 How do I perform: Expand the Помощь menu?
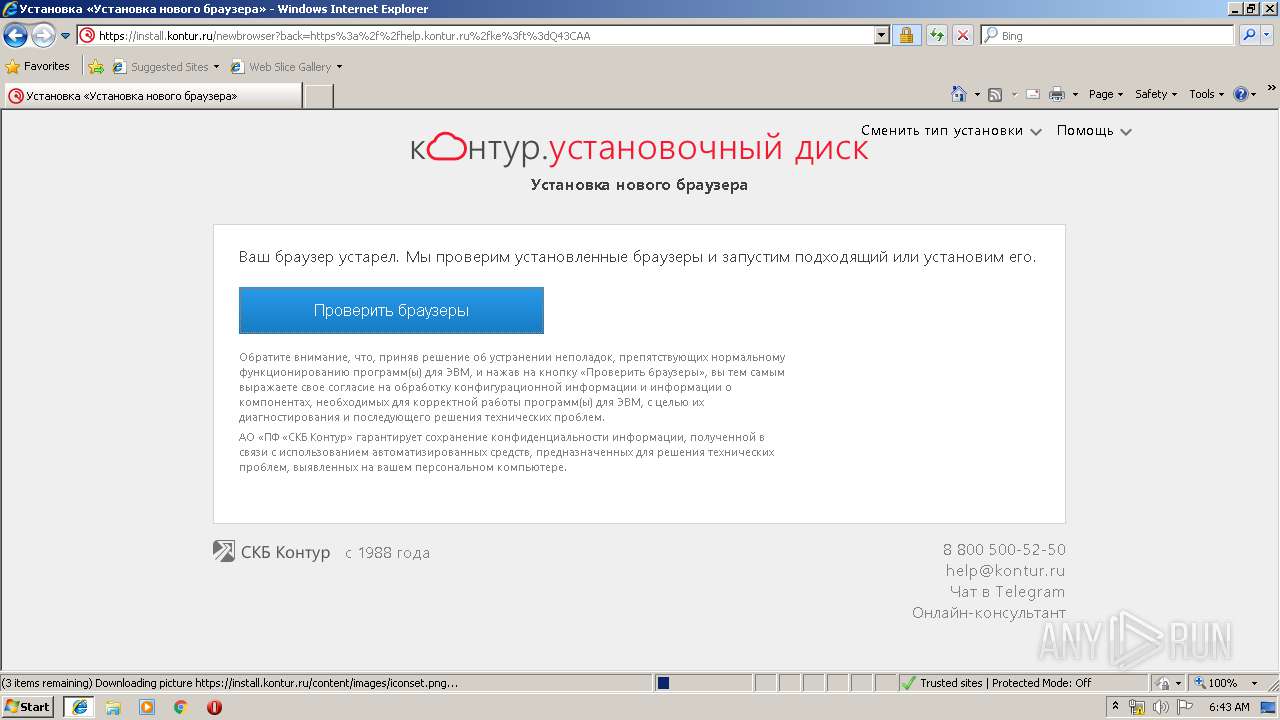(x=1094, y=131)
